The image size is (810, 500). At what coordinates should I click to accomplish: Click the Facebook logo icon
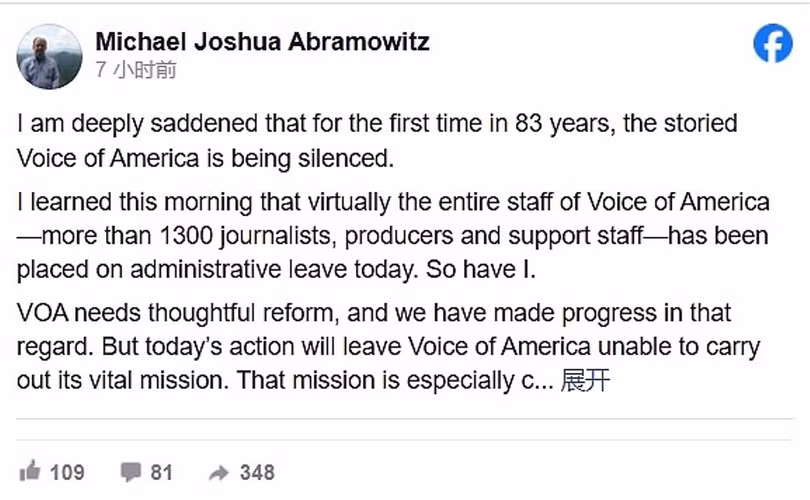pyautogui.click(x=772, y=44)
